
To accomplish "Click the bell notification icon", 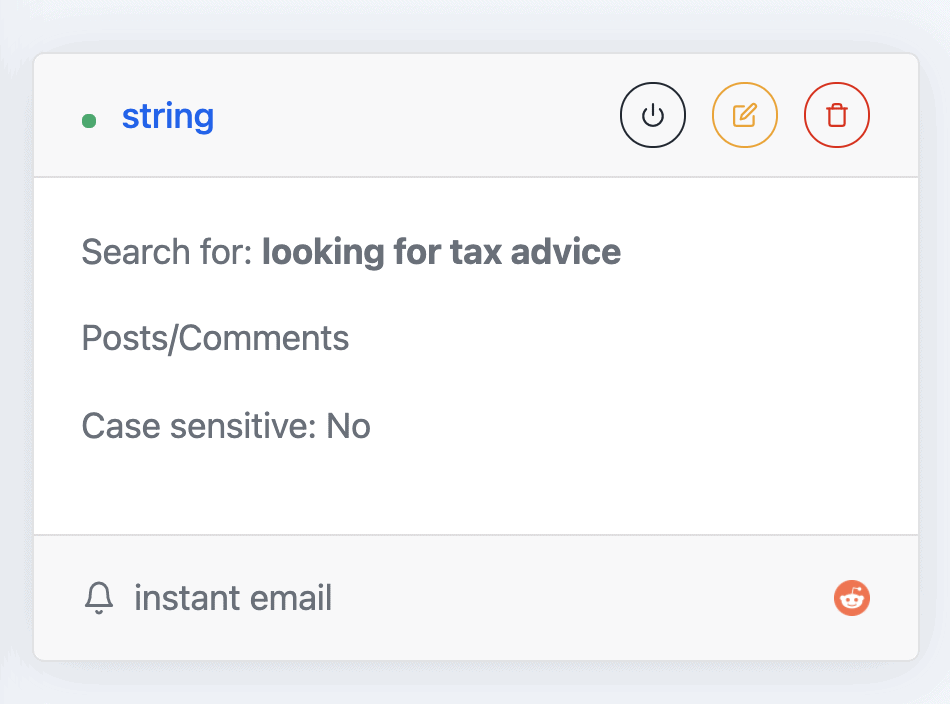I will click(99, 598).
